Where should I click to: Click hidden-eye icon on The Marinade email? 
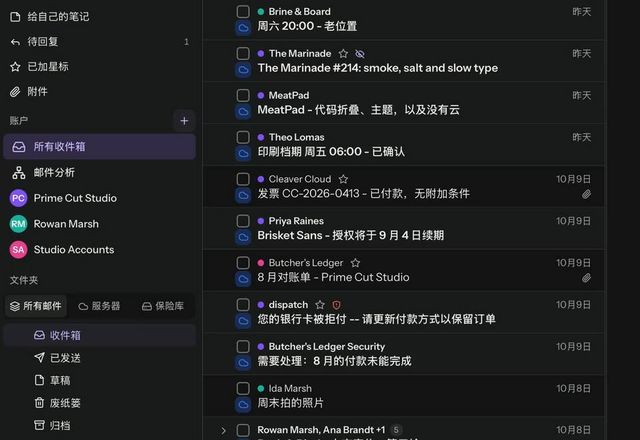[x=360, y=54]
